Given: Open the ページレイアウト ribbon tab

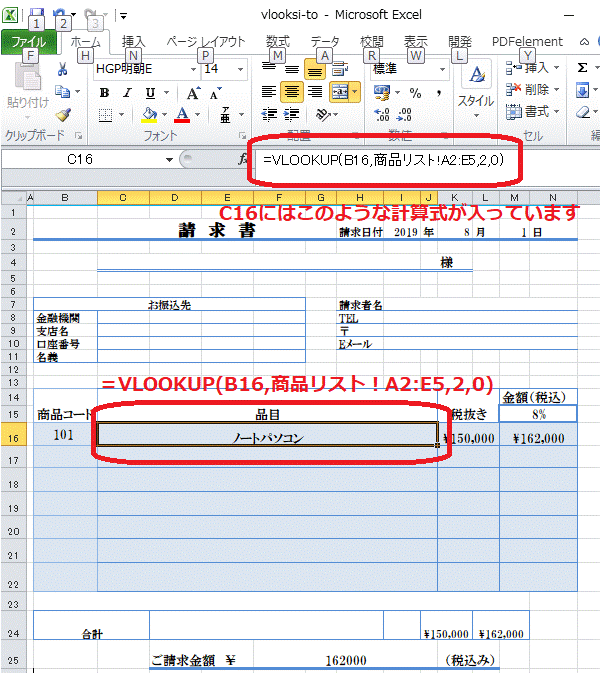Looking at the screenshot, I should tap(204, 42).
